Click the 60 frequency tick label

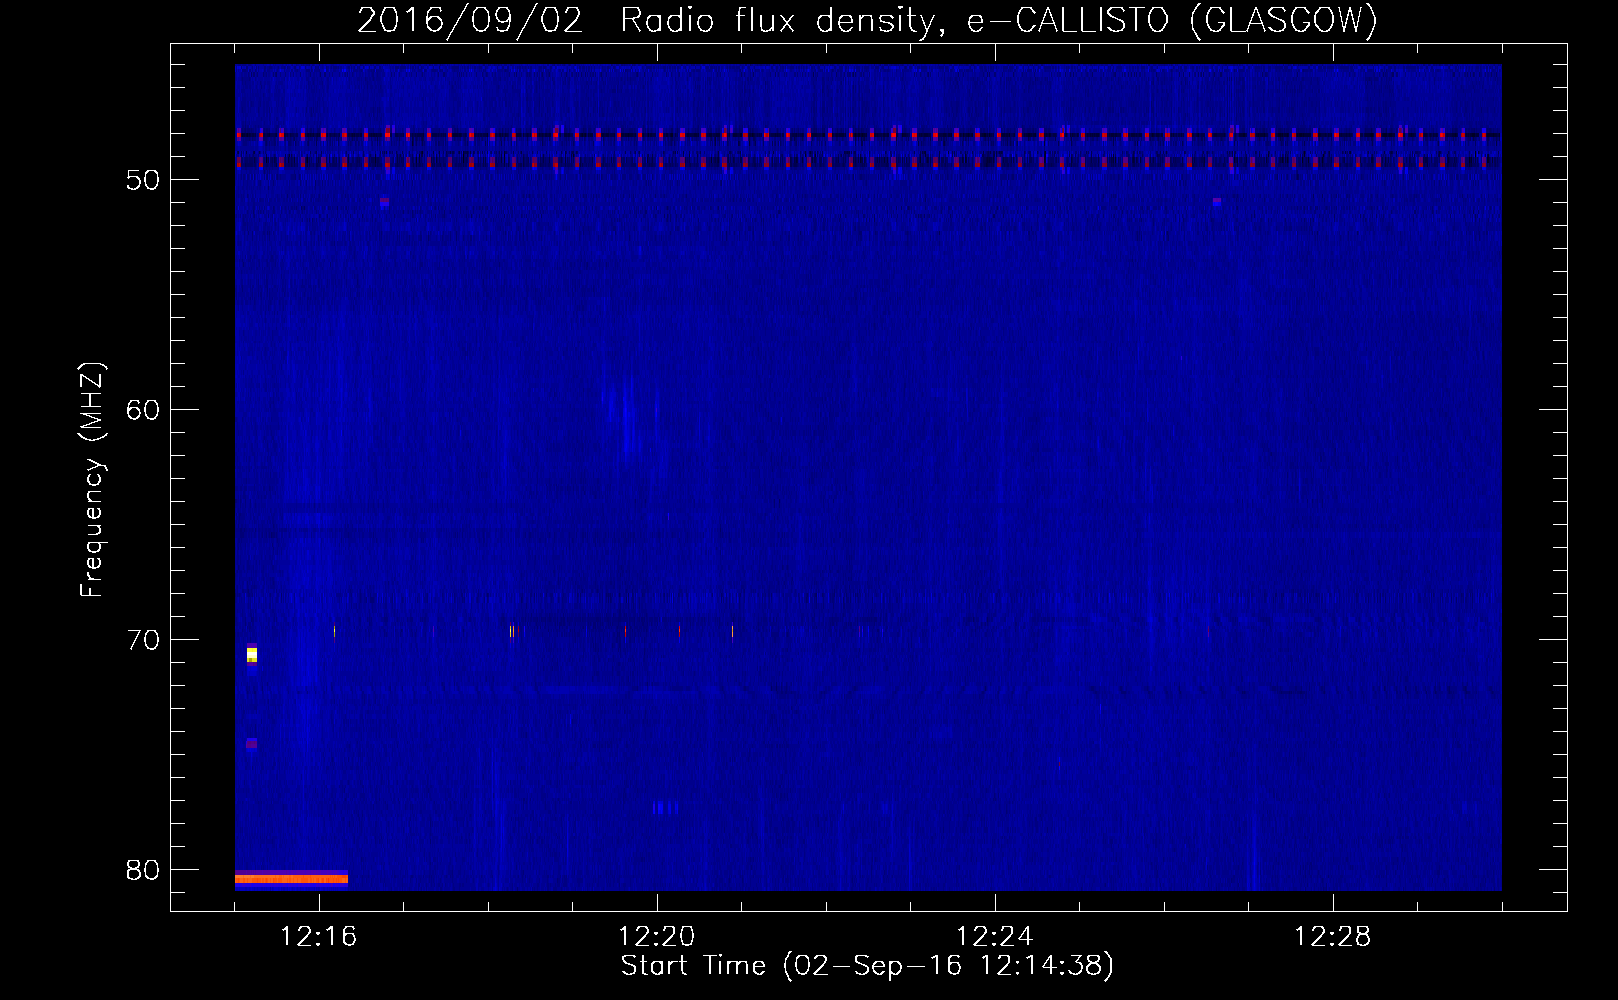(x=143, y=410)
